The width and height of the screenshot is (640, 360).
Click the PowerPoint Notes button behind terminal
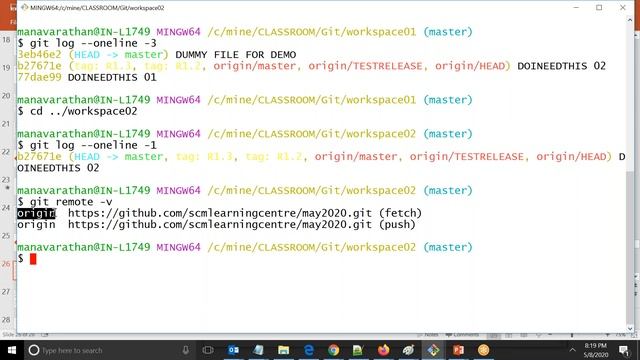pos(428,335)
